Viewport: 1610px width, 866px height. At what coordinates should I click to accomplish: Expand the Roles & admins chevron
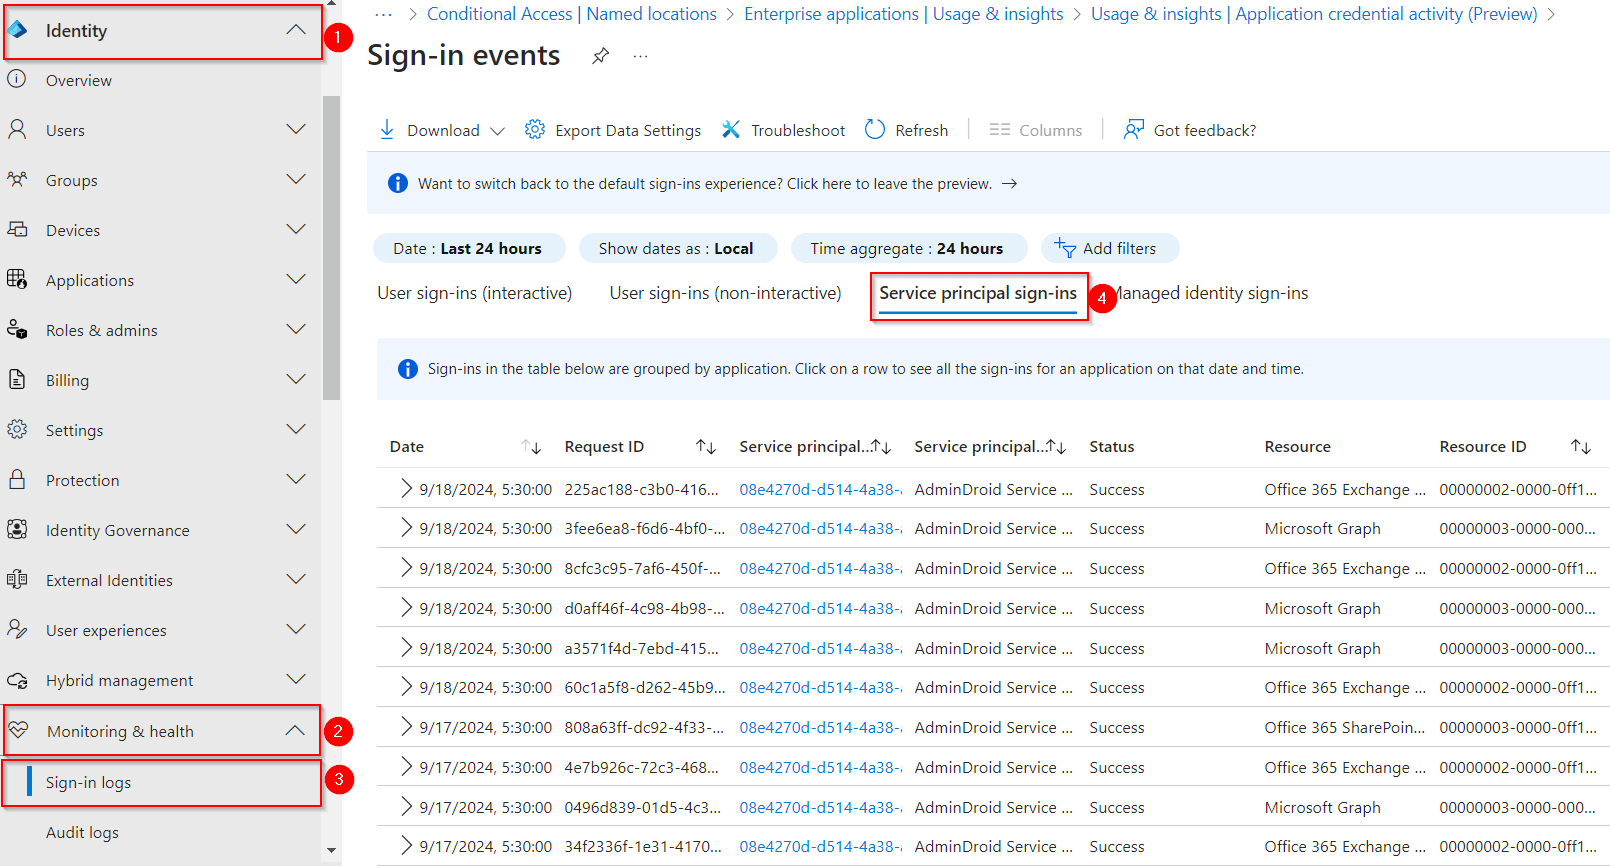[x=296, y=329]
